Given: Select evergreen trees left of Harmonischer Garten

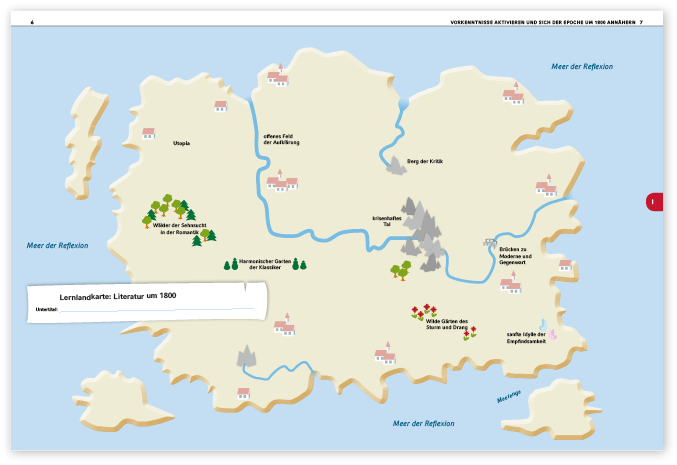Looking at the screenshot, I should (226, 265).
